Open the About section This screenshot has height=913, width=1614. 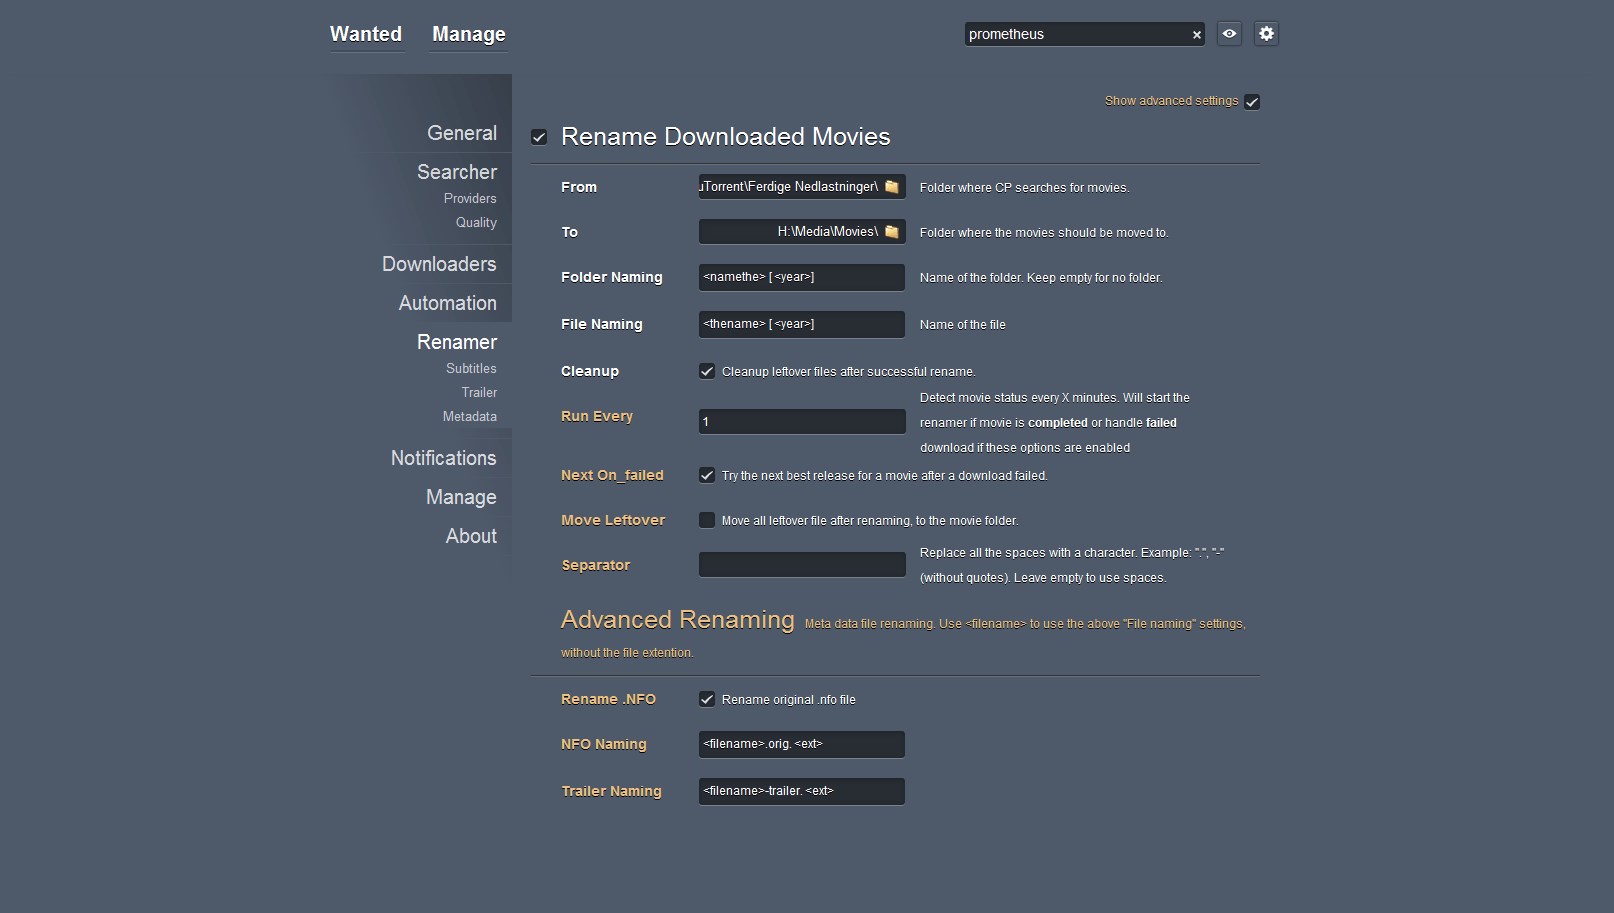point(471,536)
